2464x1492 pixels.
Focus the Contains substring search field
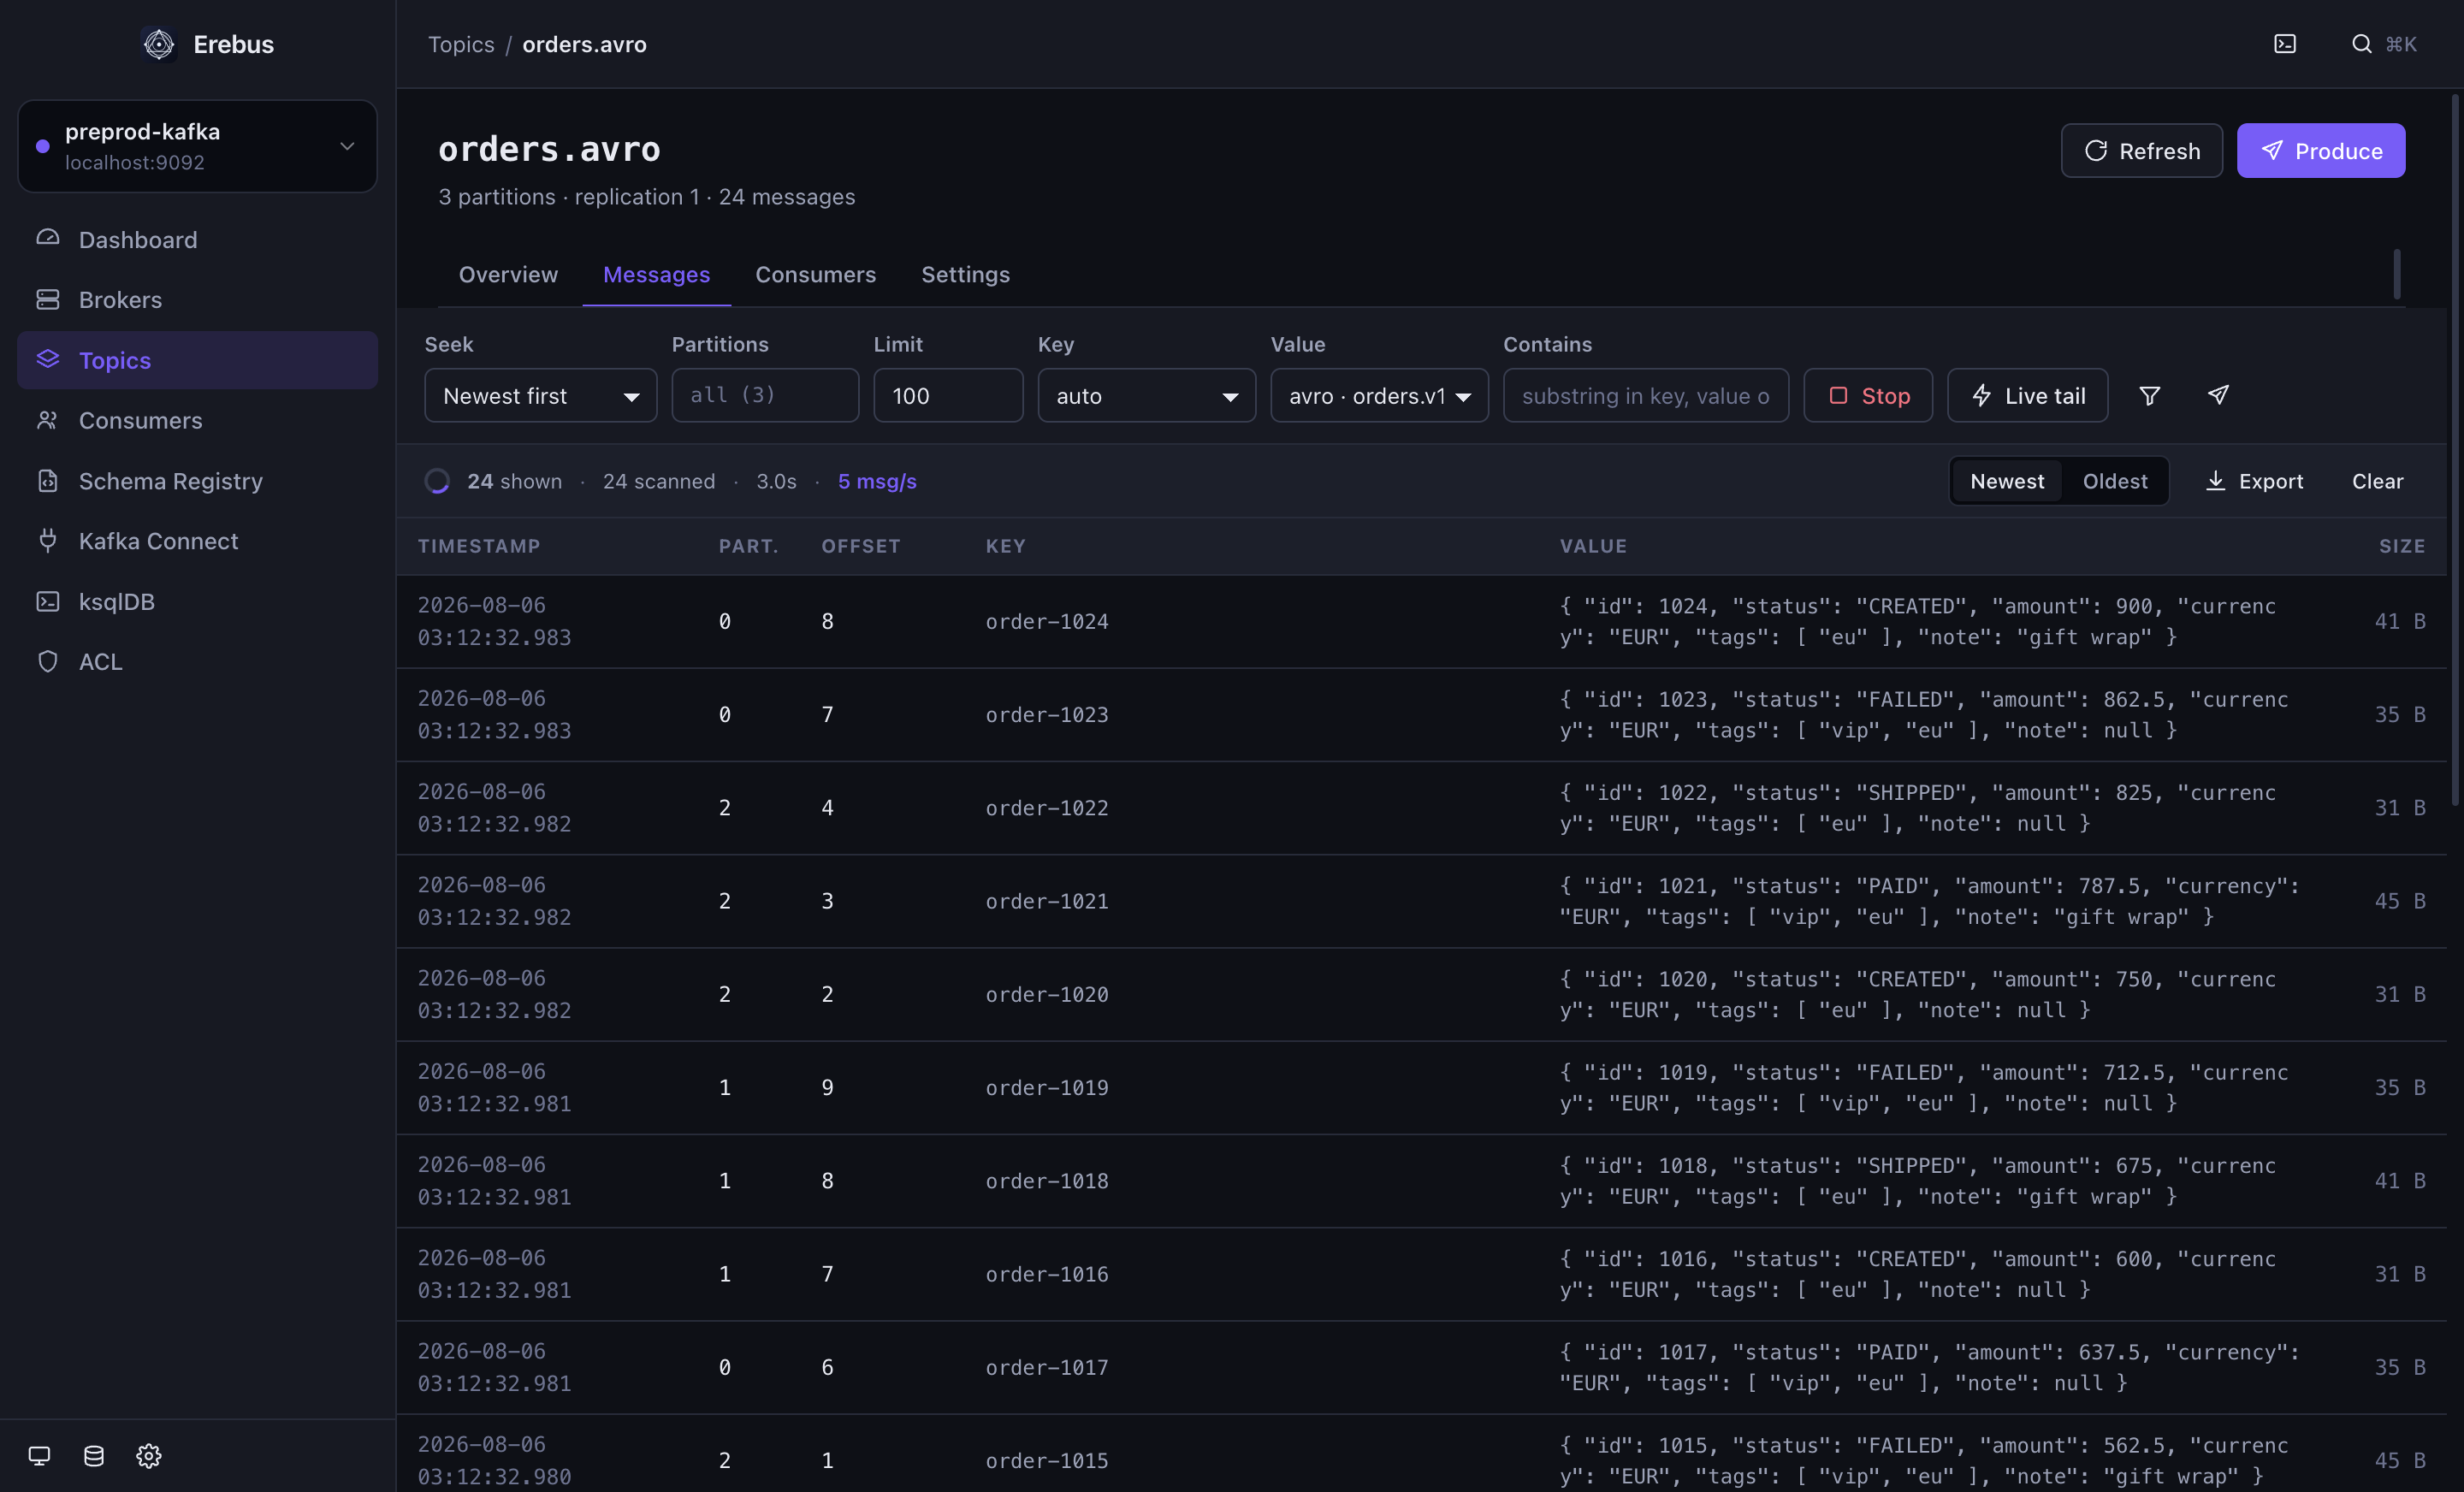click(x=1645, y=396)
